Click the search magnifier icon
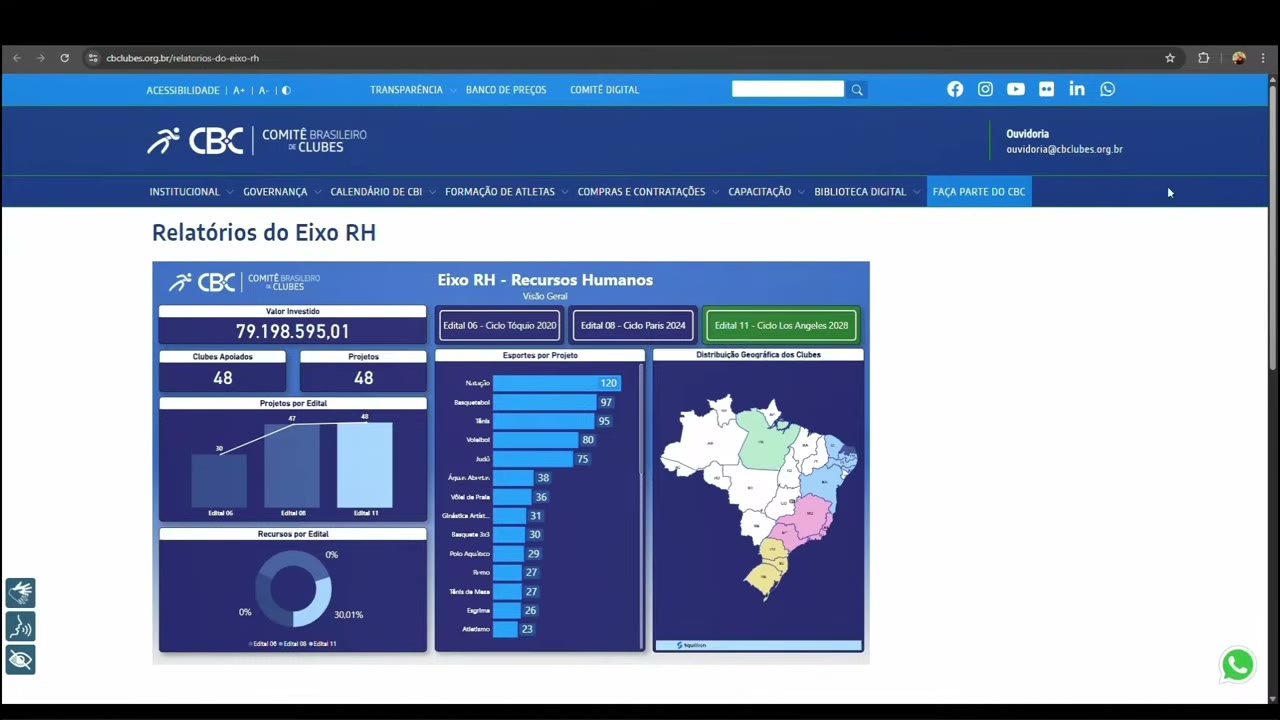Viewport: 1280px width, 720px height. tap(857, 90)
